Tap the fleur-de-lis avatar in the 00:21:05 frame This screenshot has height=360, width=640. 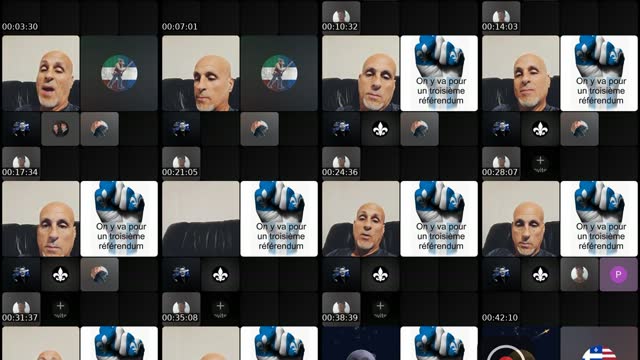pyautogui.click(x=220, y=275)
